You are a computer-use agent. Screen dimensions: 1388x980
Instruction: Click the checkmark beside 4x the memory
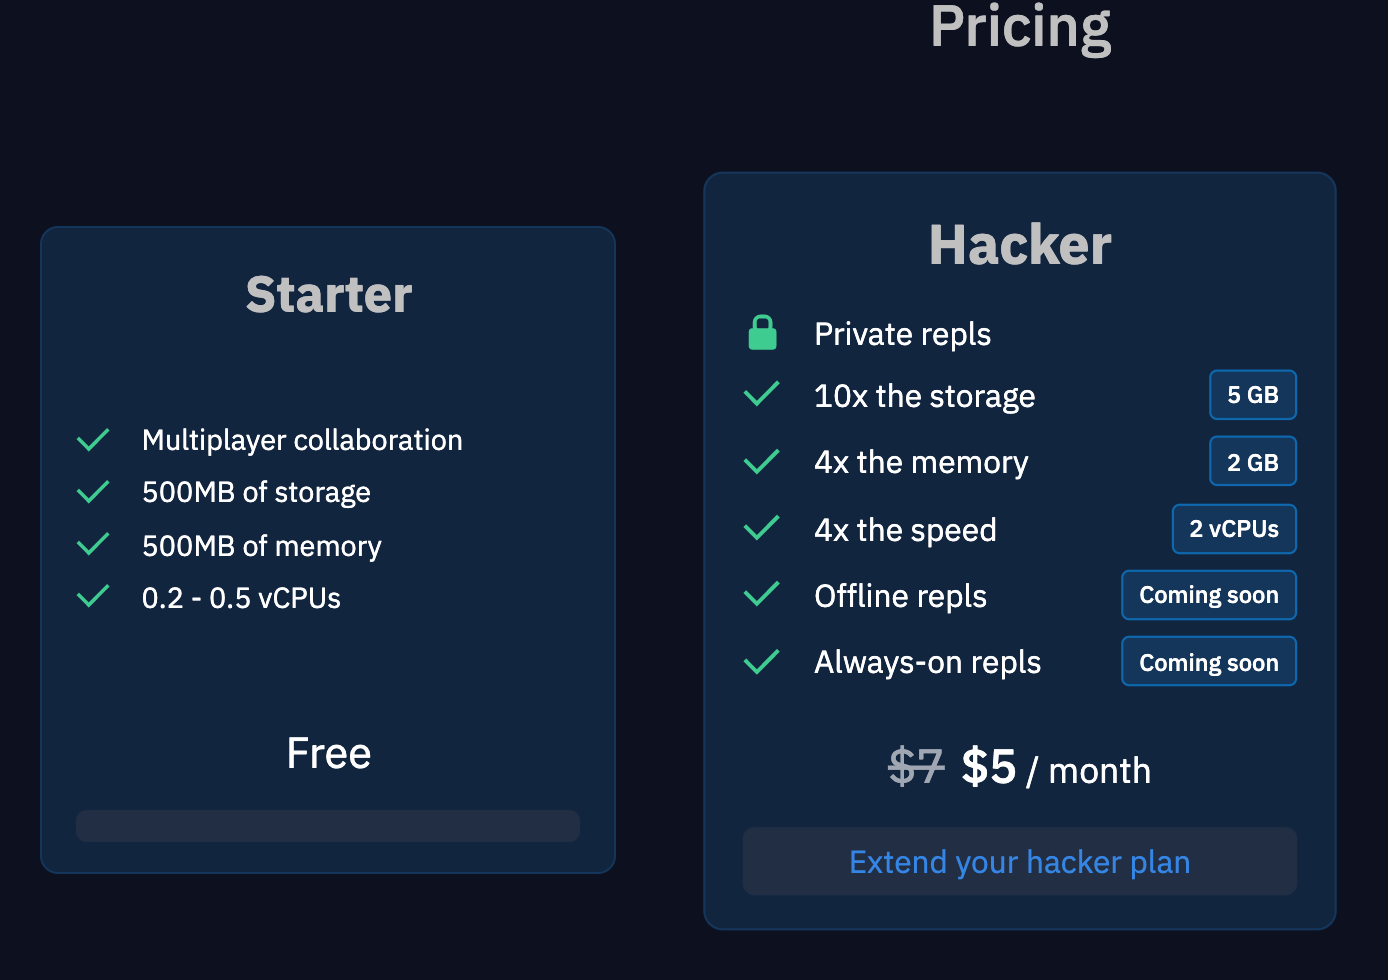click(x=762, y=461)
